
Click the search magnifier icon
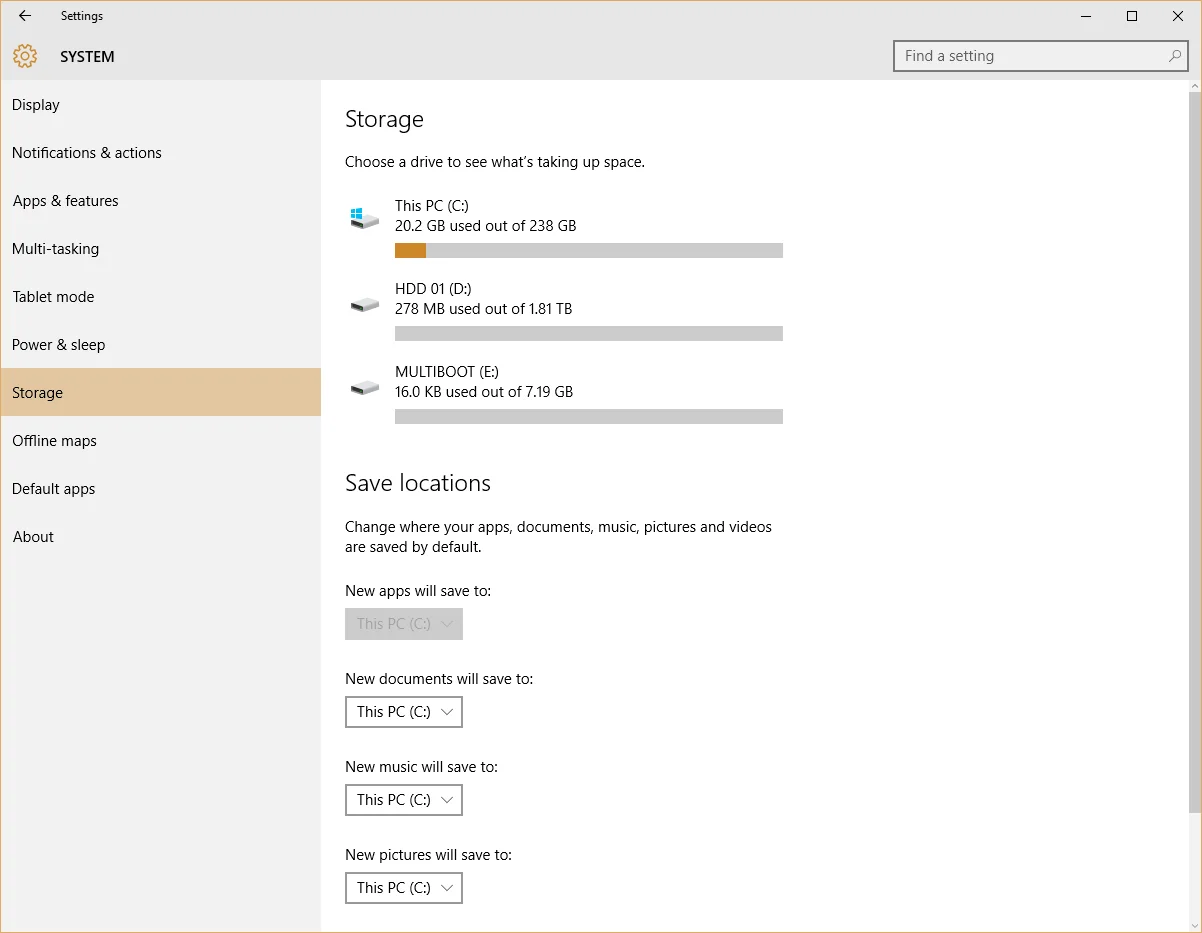tap(1175, 56)
